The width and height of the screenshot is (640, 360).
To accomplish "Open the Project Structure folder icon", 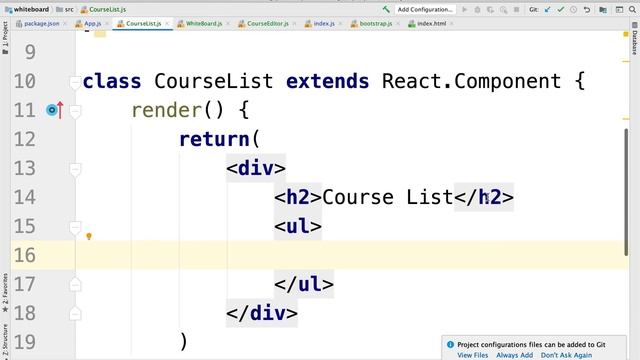I will point(603,9).
